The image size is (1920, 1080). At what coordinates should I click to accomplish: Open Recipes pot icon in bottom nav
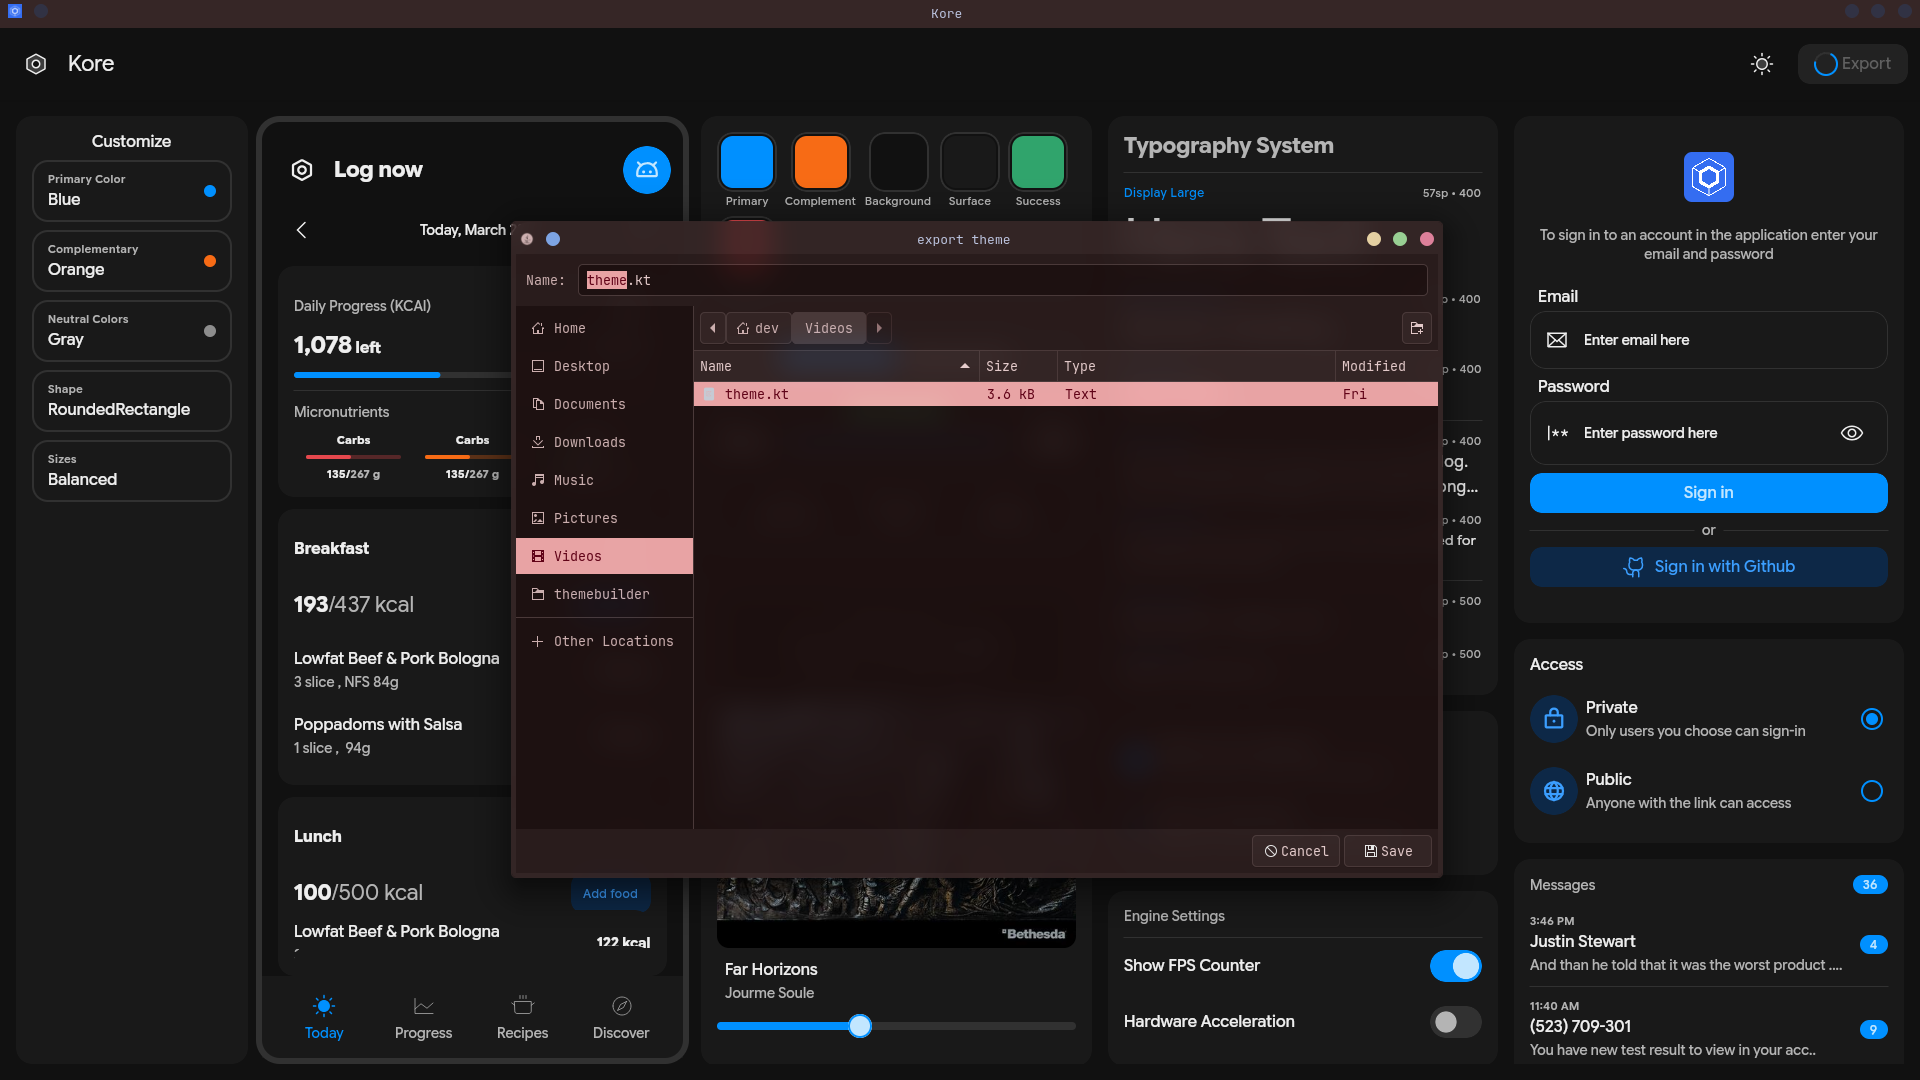[522, 1006]
